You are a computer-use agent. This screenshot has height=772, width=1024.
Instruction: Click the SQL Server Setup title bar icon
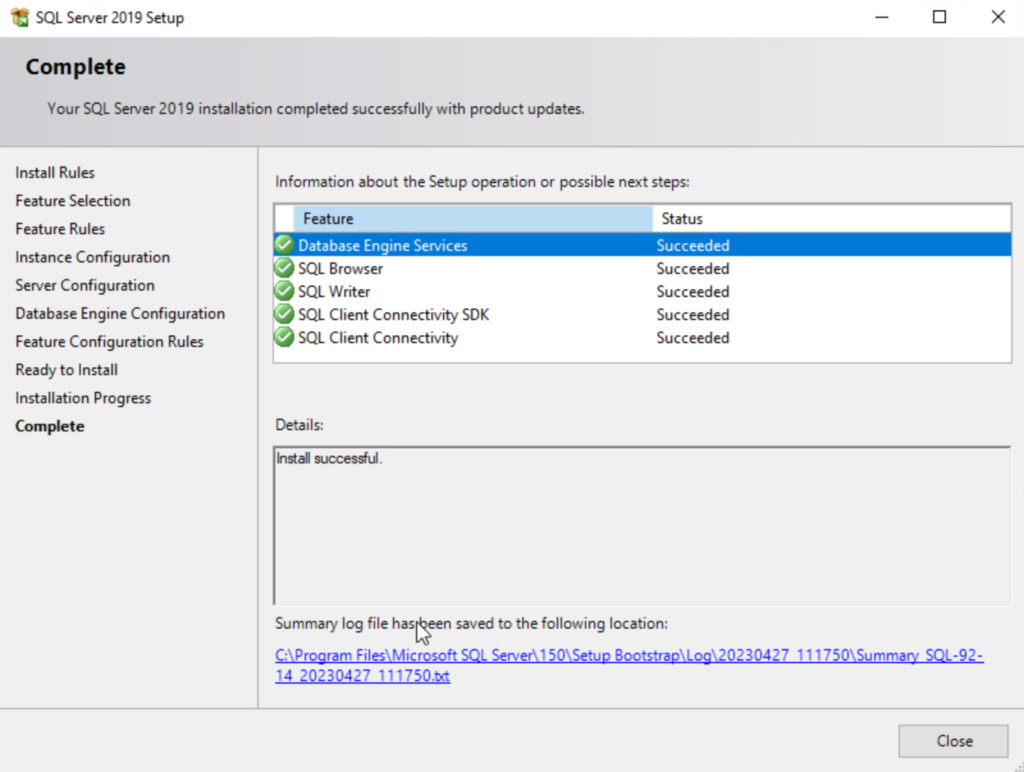pos(19,17)
